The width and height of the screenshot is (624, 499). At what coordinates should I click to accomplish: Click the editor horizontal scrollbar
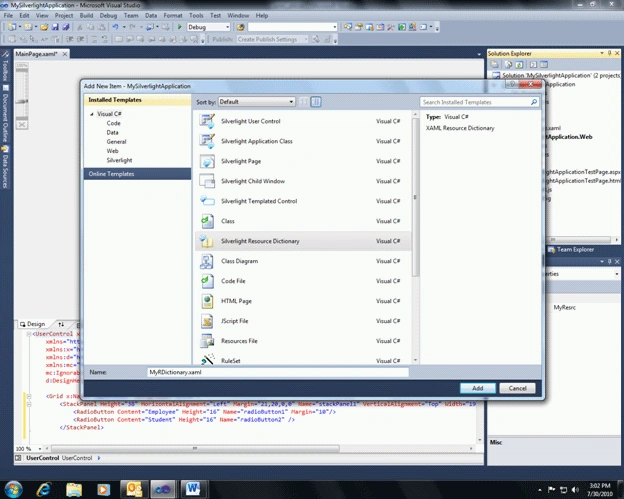coord(195,448)
